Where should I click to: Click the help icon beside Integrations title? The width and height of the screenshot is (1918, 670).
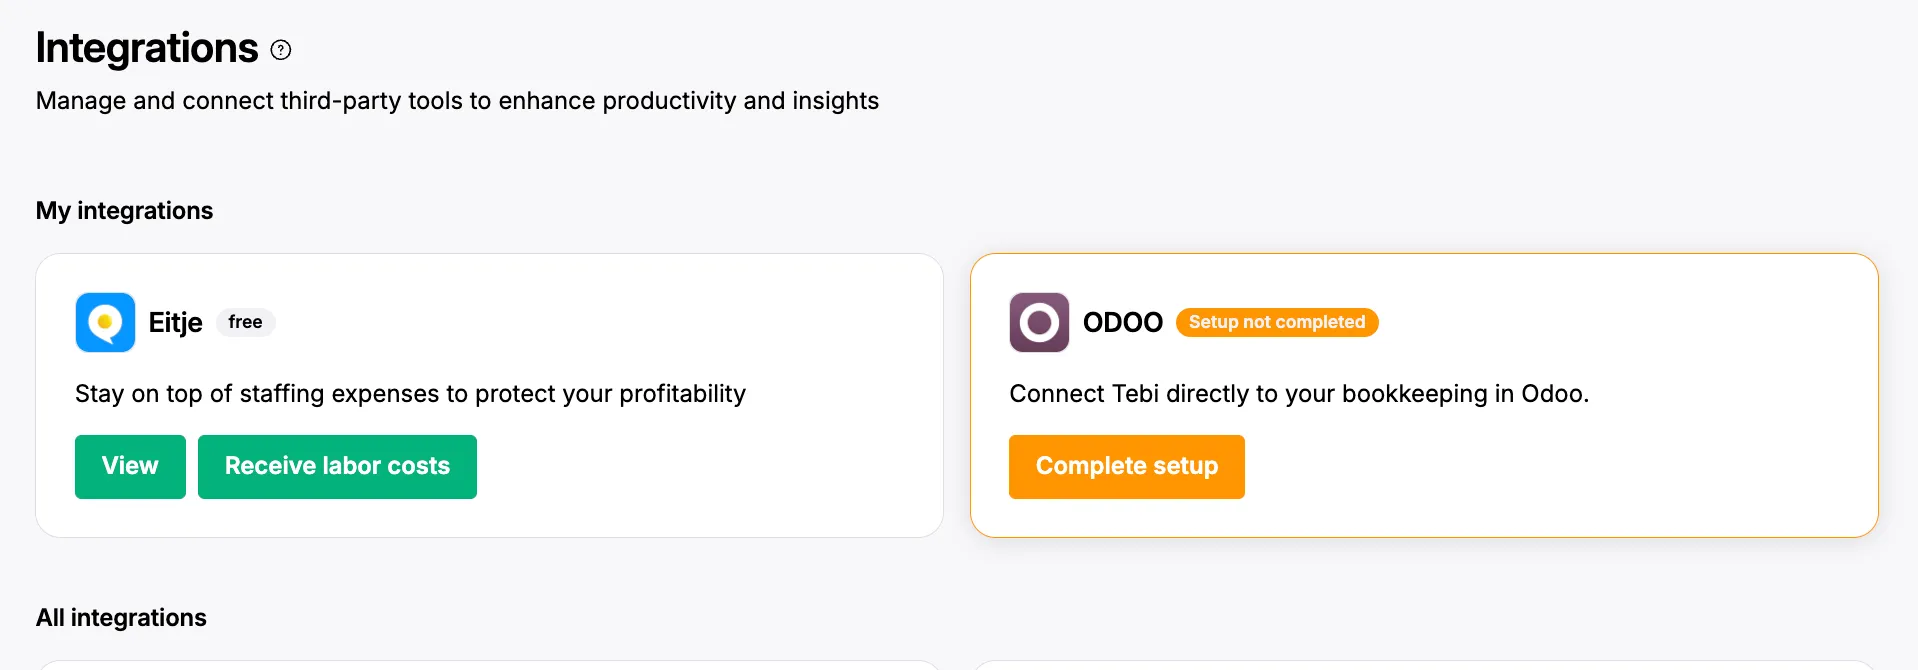(x=281, y=50)
